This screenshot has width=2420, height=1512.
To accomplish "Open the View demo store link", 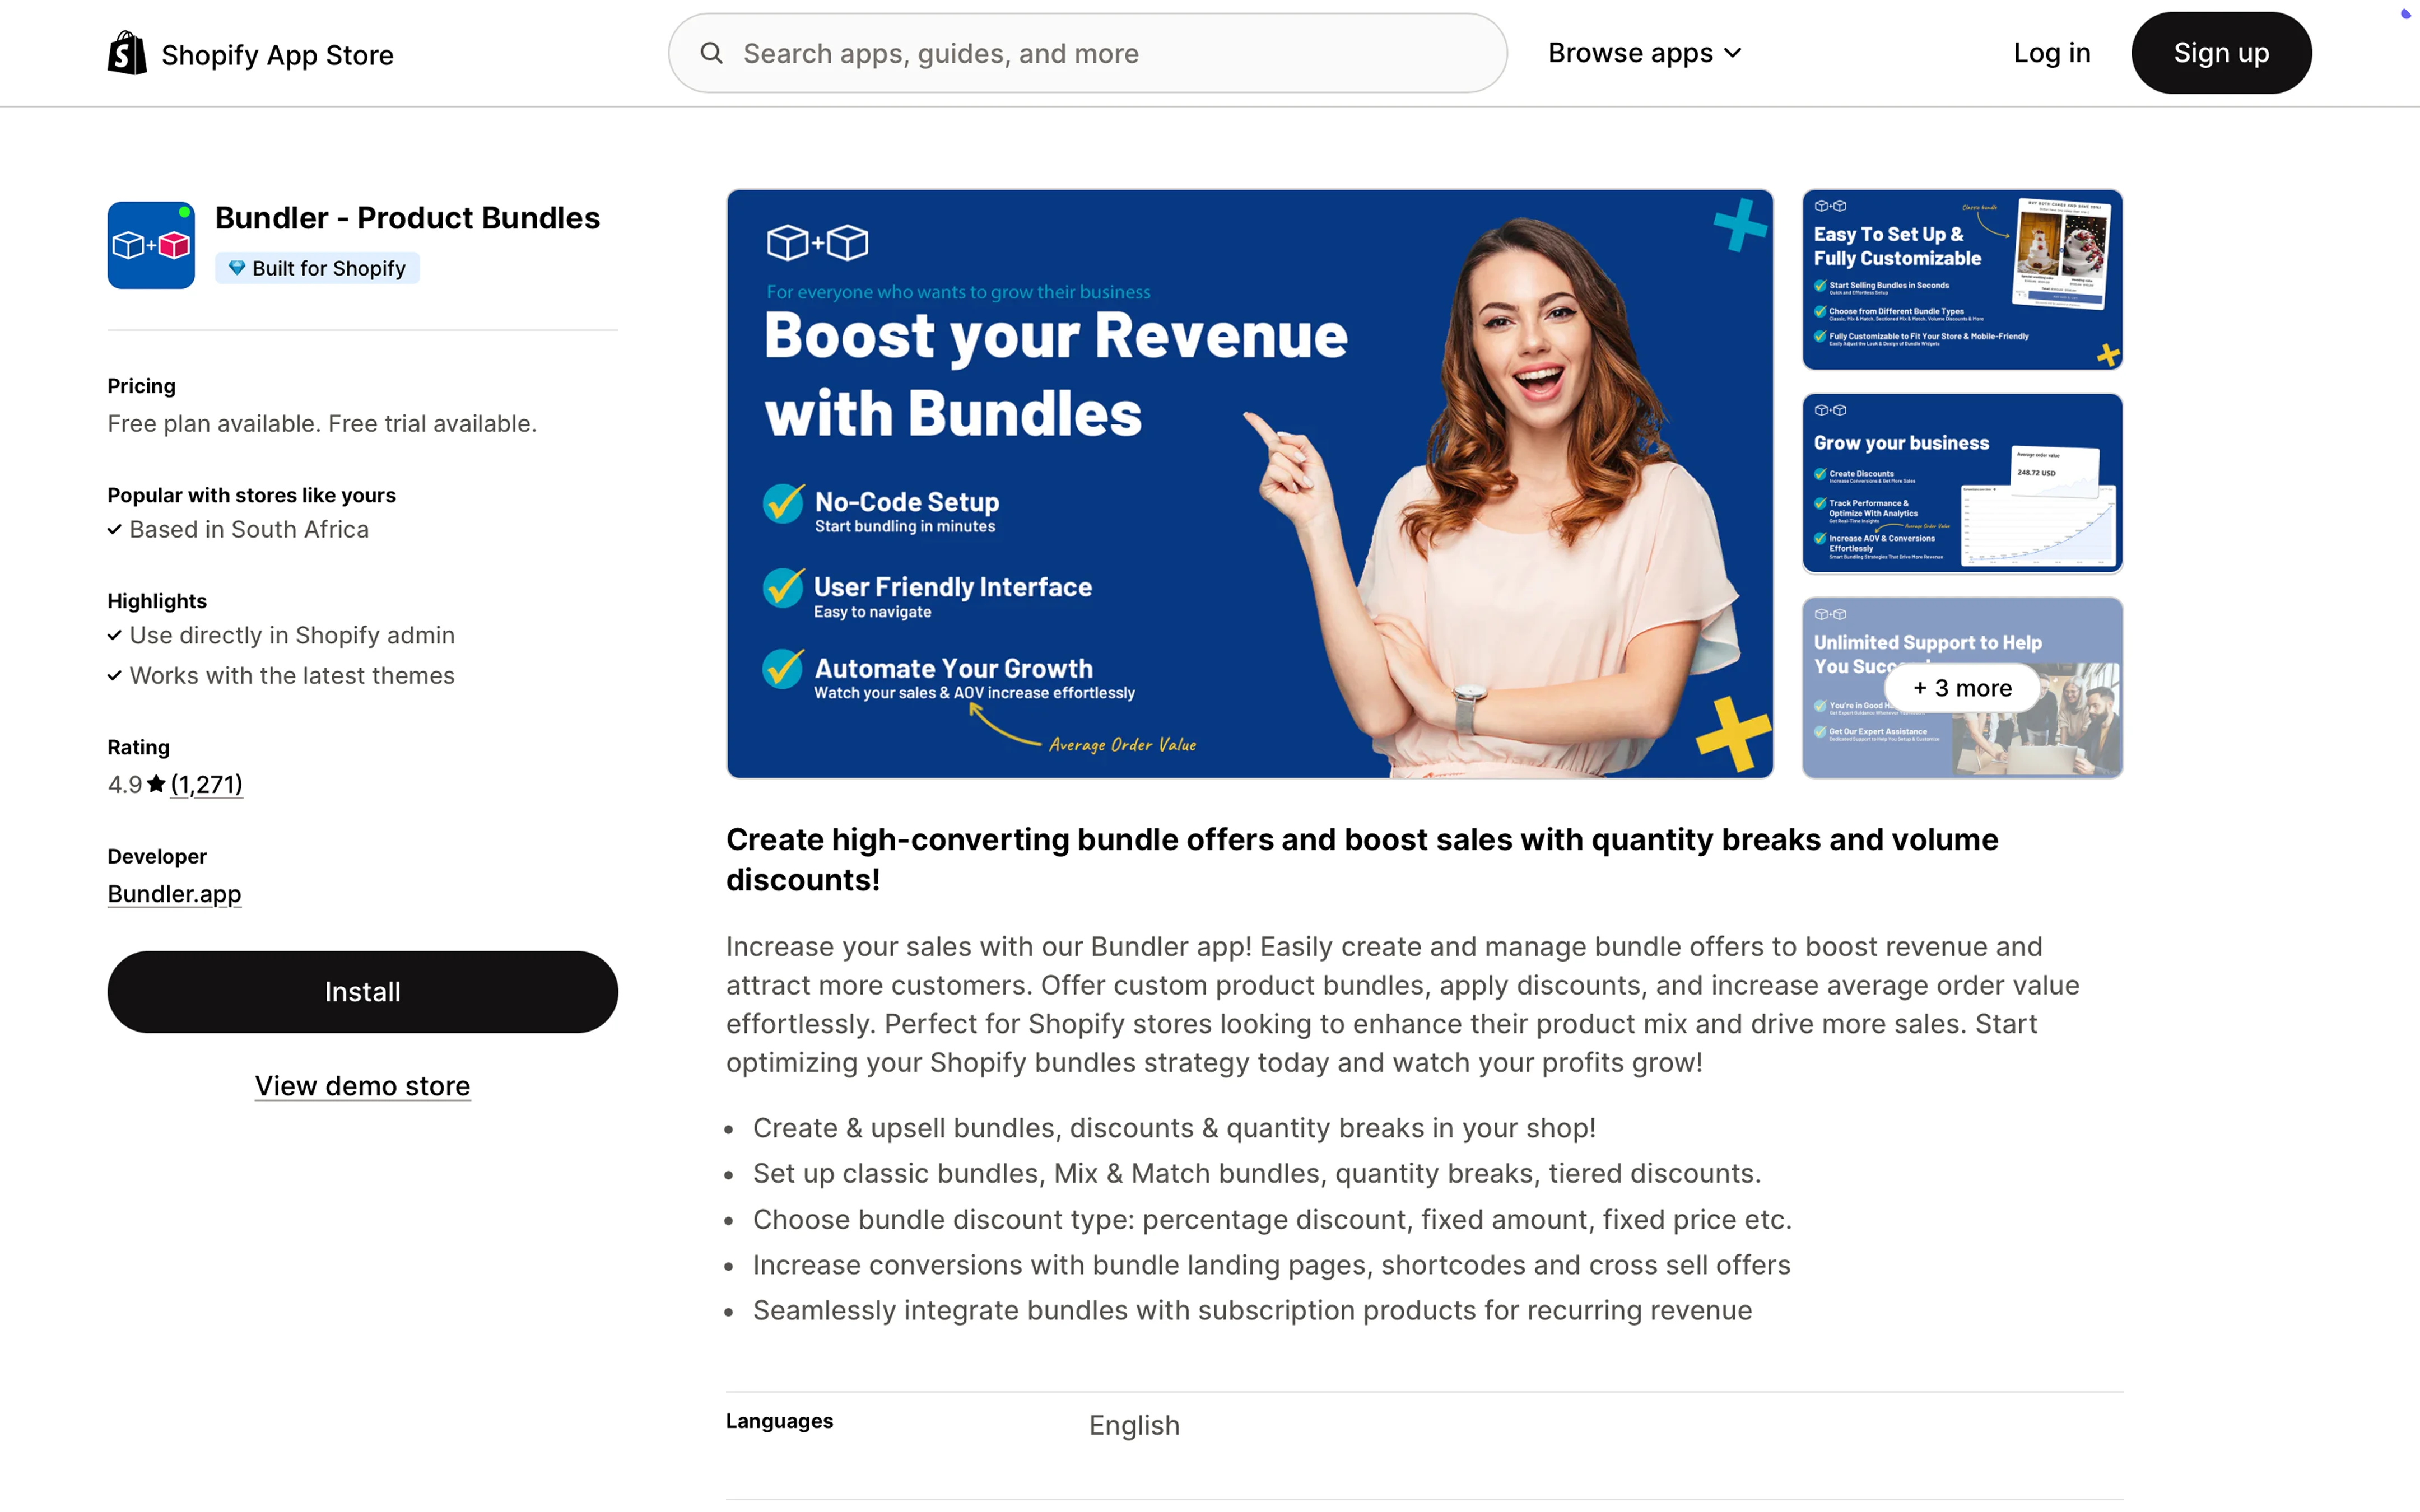I will 362,1086.
